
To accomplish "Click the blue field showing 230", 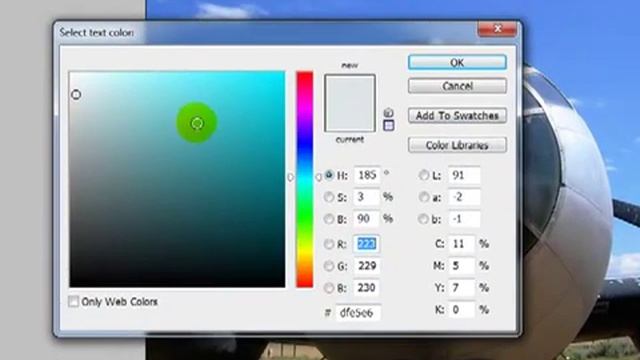I will pyautogui.click(x=367, y=288).
